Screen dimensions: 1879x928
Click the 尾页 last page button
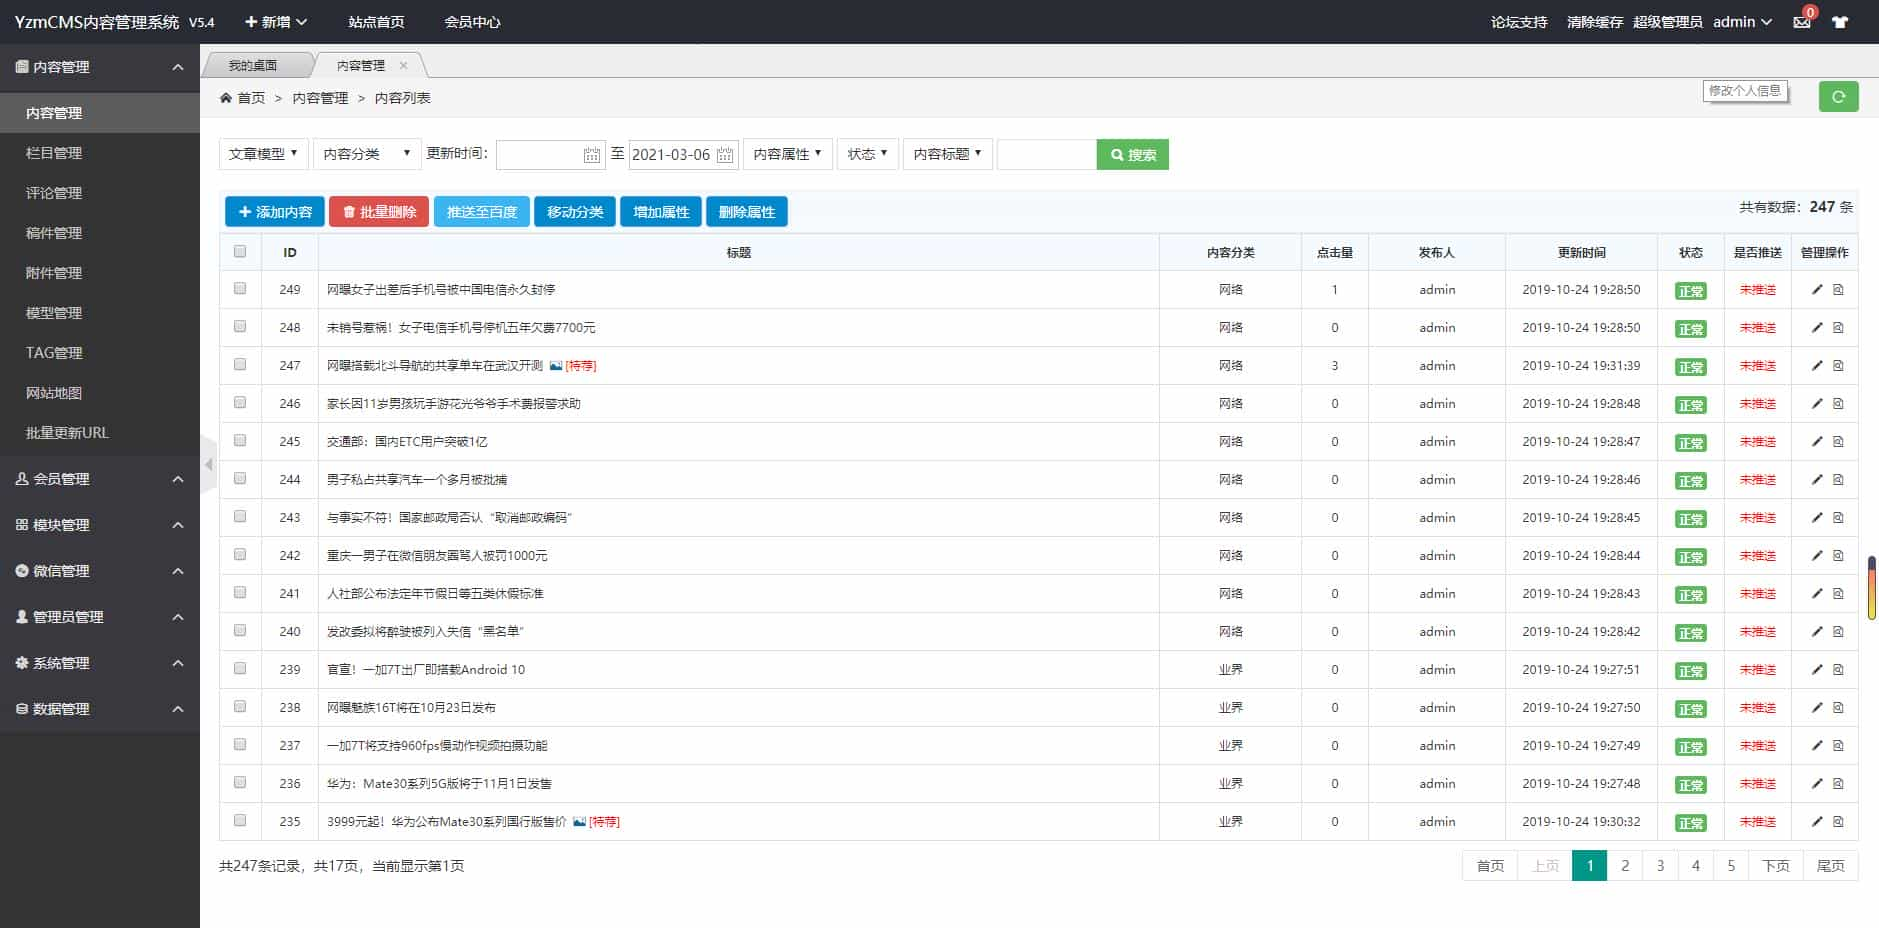(1830, 866)
